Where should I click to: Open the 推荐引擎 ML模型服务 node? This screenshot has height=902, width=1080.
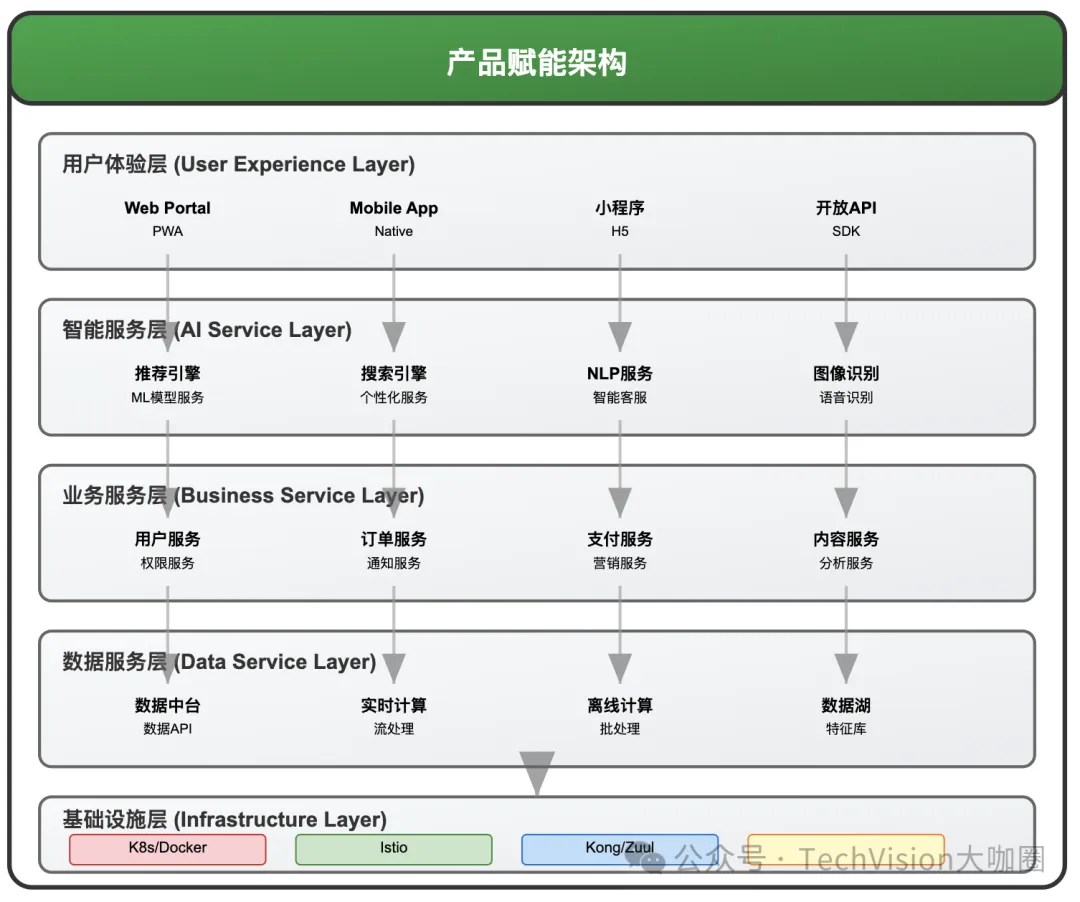pos(167,385)
